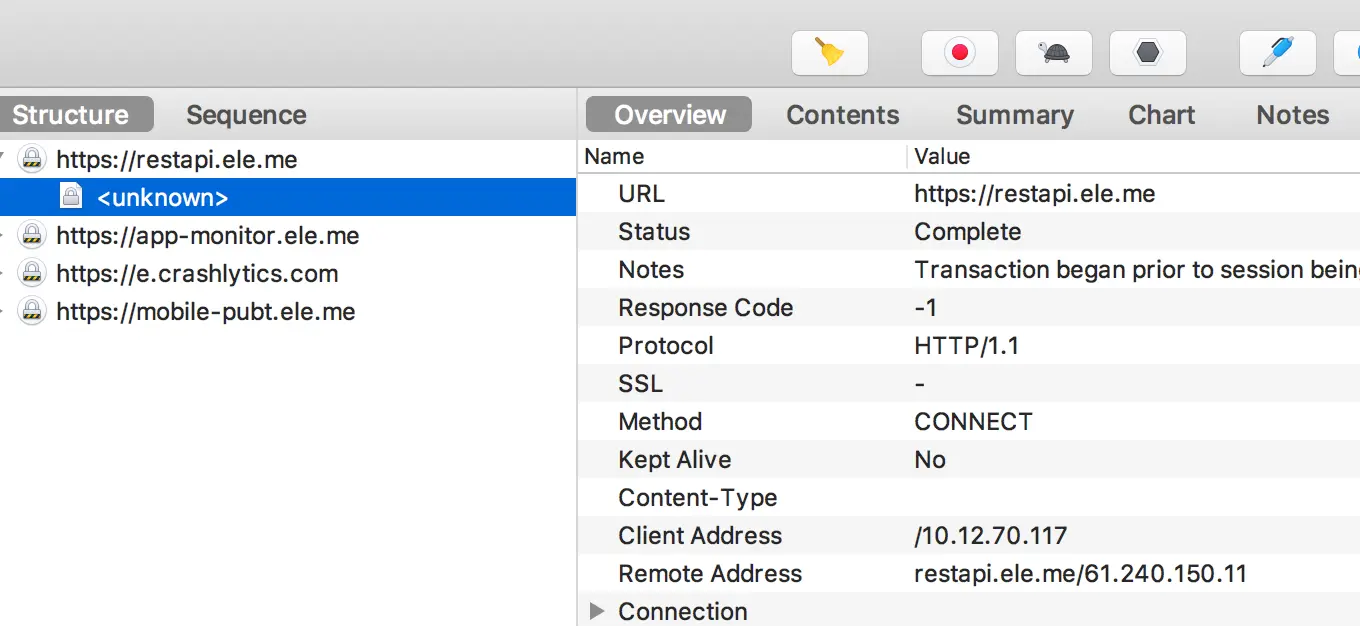This screenshot has height=626, width=1360.
Task: Open the Summary tab
Action: [x=1014, y=115]
